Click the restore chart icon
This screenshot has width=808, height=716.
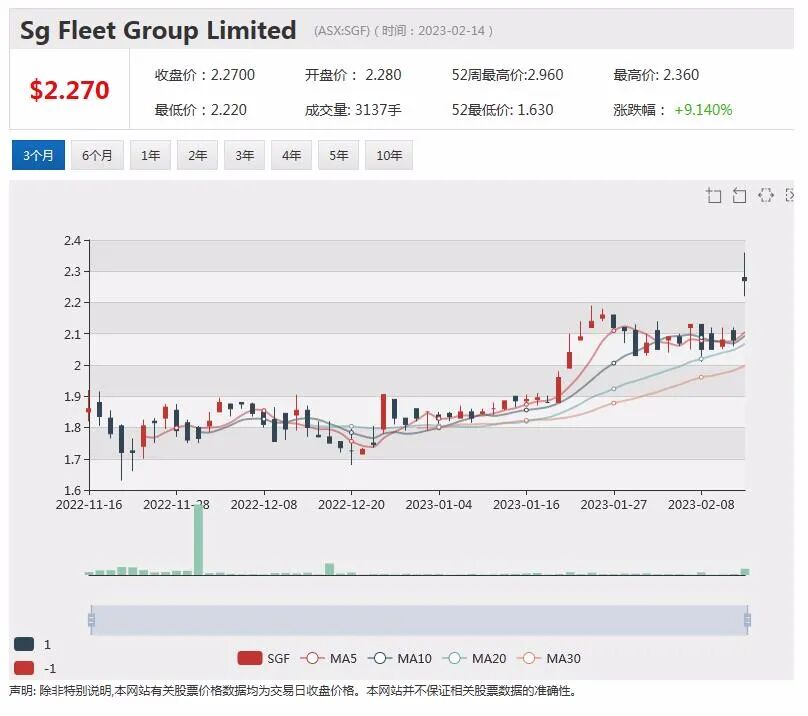(x=766, y=195)
